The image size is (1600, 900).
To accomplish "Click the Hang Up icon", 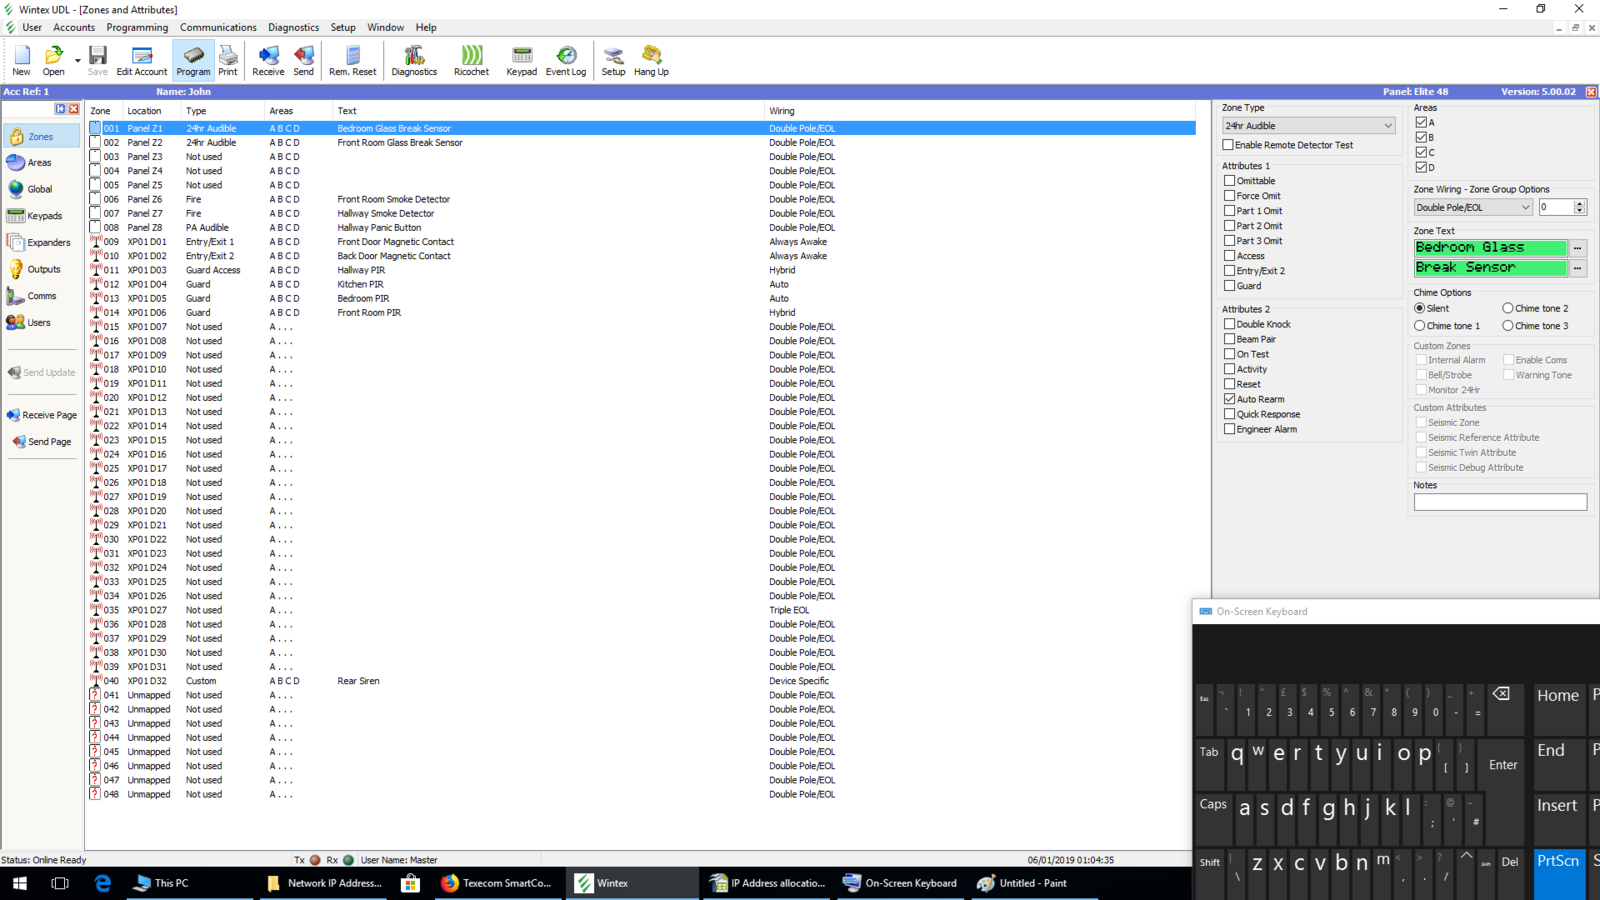I will [651, 60].
